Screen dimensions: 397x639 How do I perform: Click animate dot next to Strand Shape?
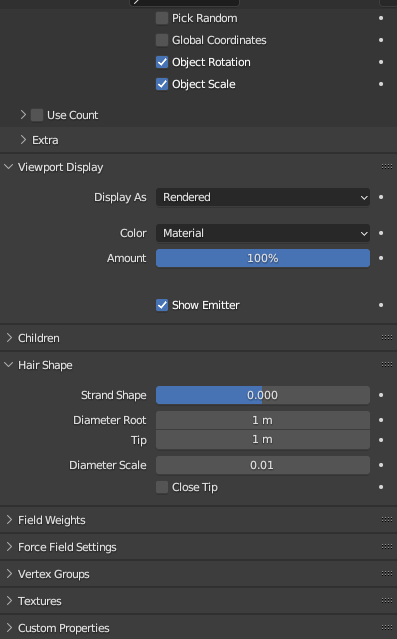(381, 395)
